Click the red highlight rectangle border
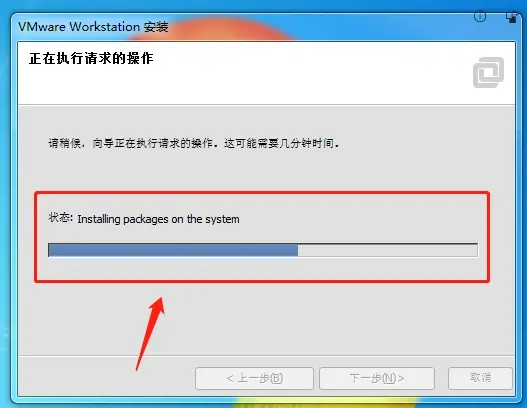Viewport: 527px width, 408px height. pyautogui.click(x=262, y=193)
